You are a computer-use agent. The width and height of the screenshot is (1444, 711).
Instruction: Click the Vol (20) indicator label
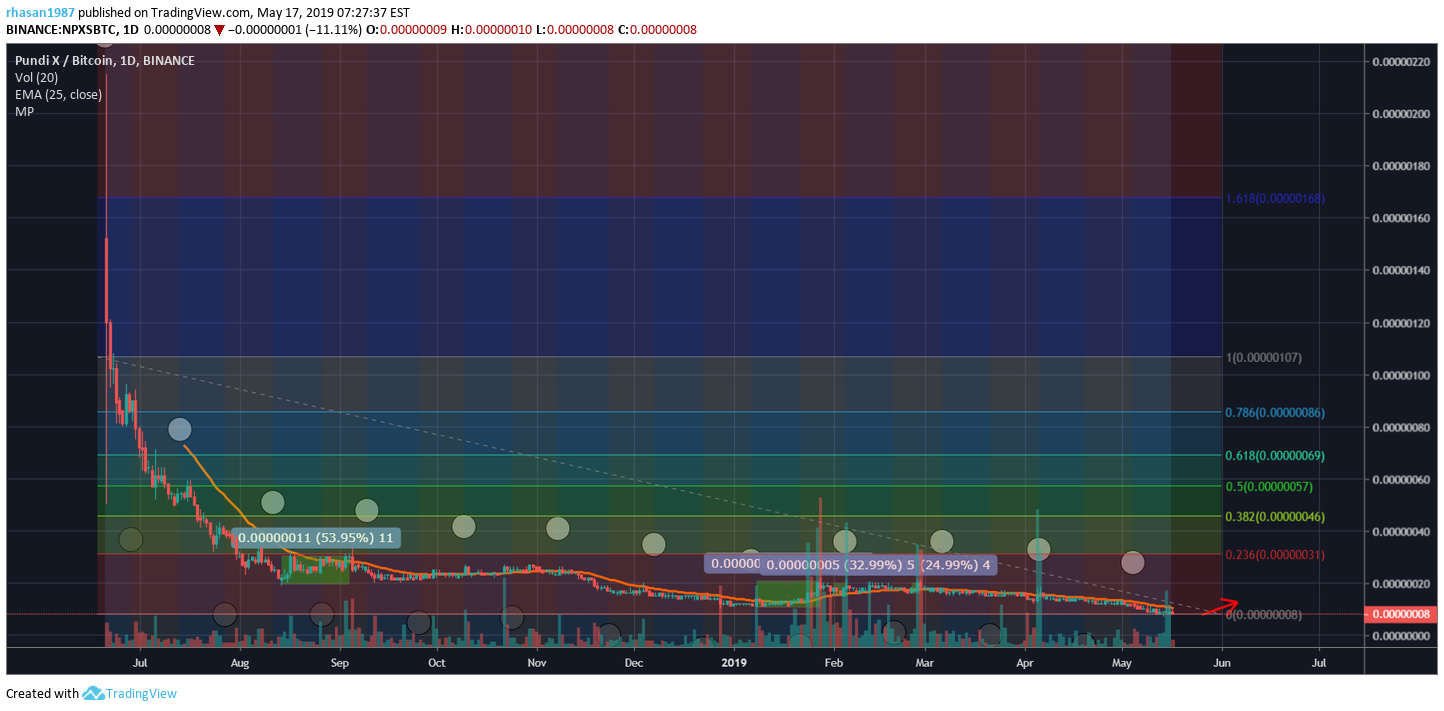(x=36, y=77)
